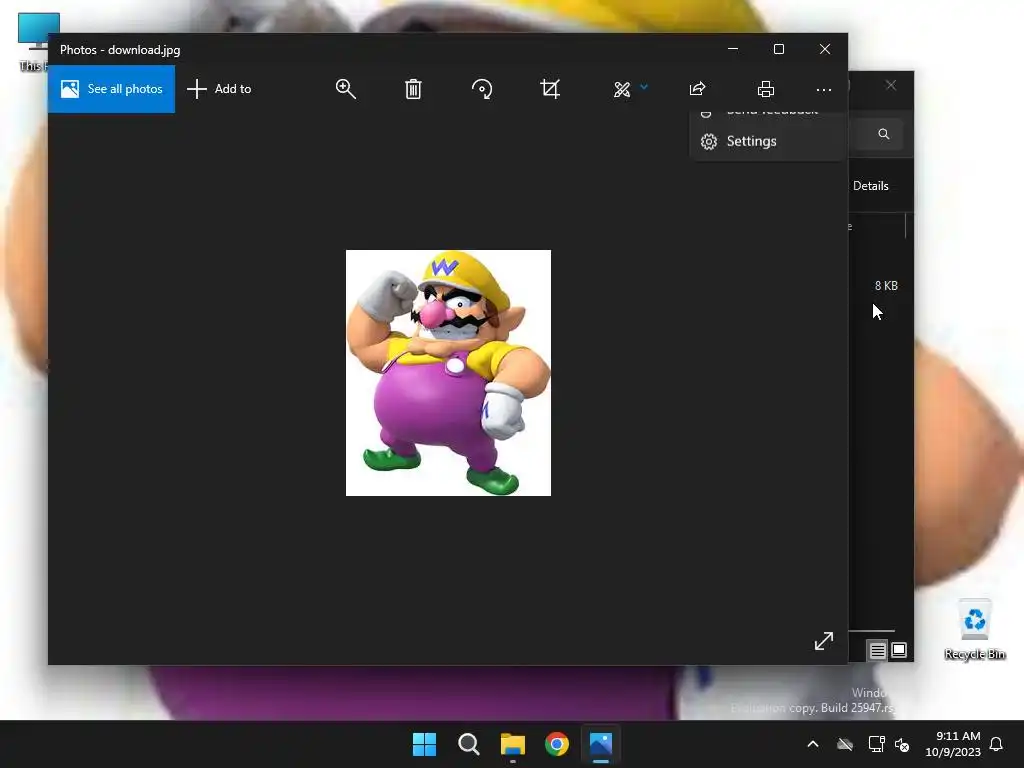Zoom in using the magnifier icon
Image resolution: width=1024 pixels, height=768 pixels.
(x=345, y=89)
